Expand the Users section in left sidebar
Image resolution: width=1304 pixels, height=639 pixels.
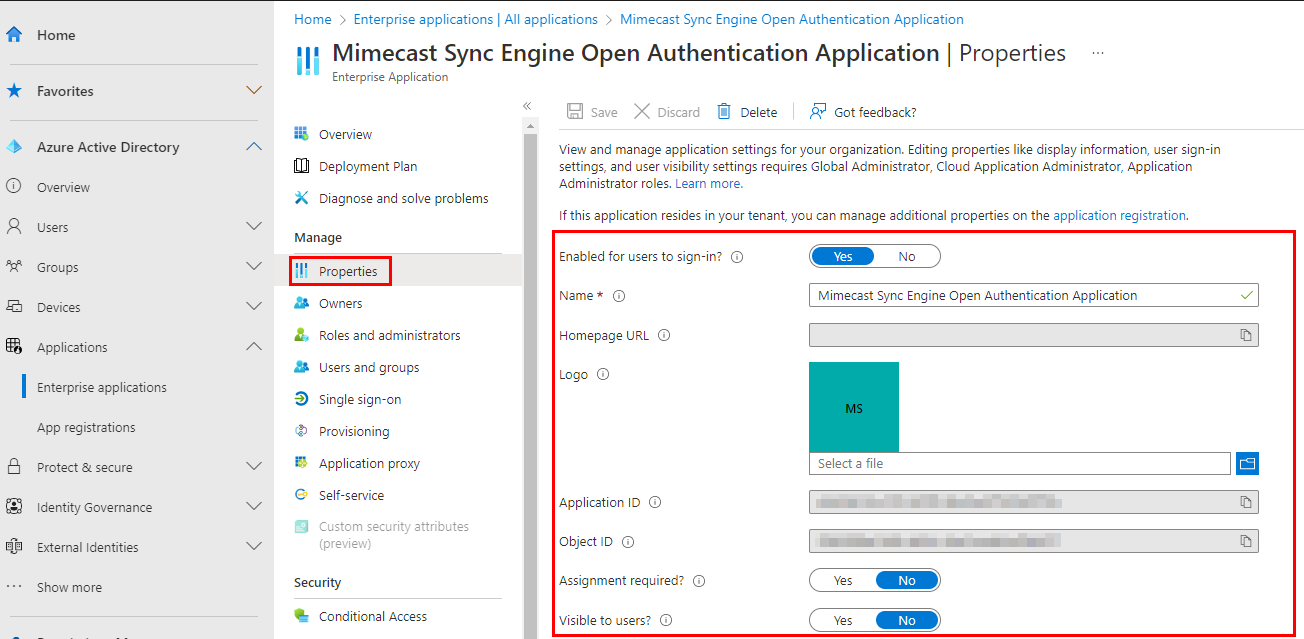[254, 227]
